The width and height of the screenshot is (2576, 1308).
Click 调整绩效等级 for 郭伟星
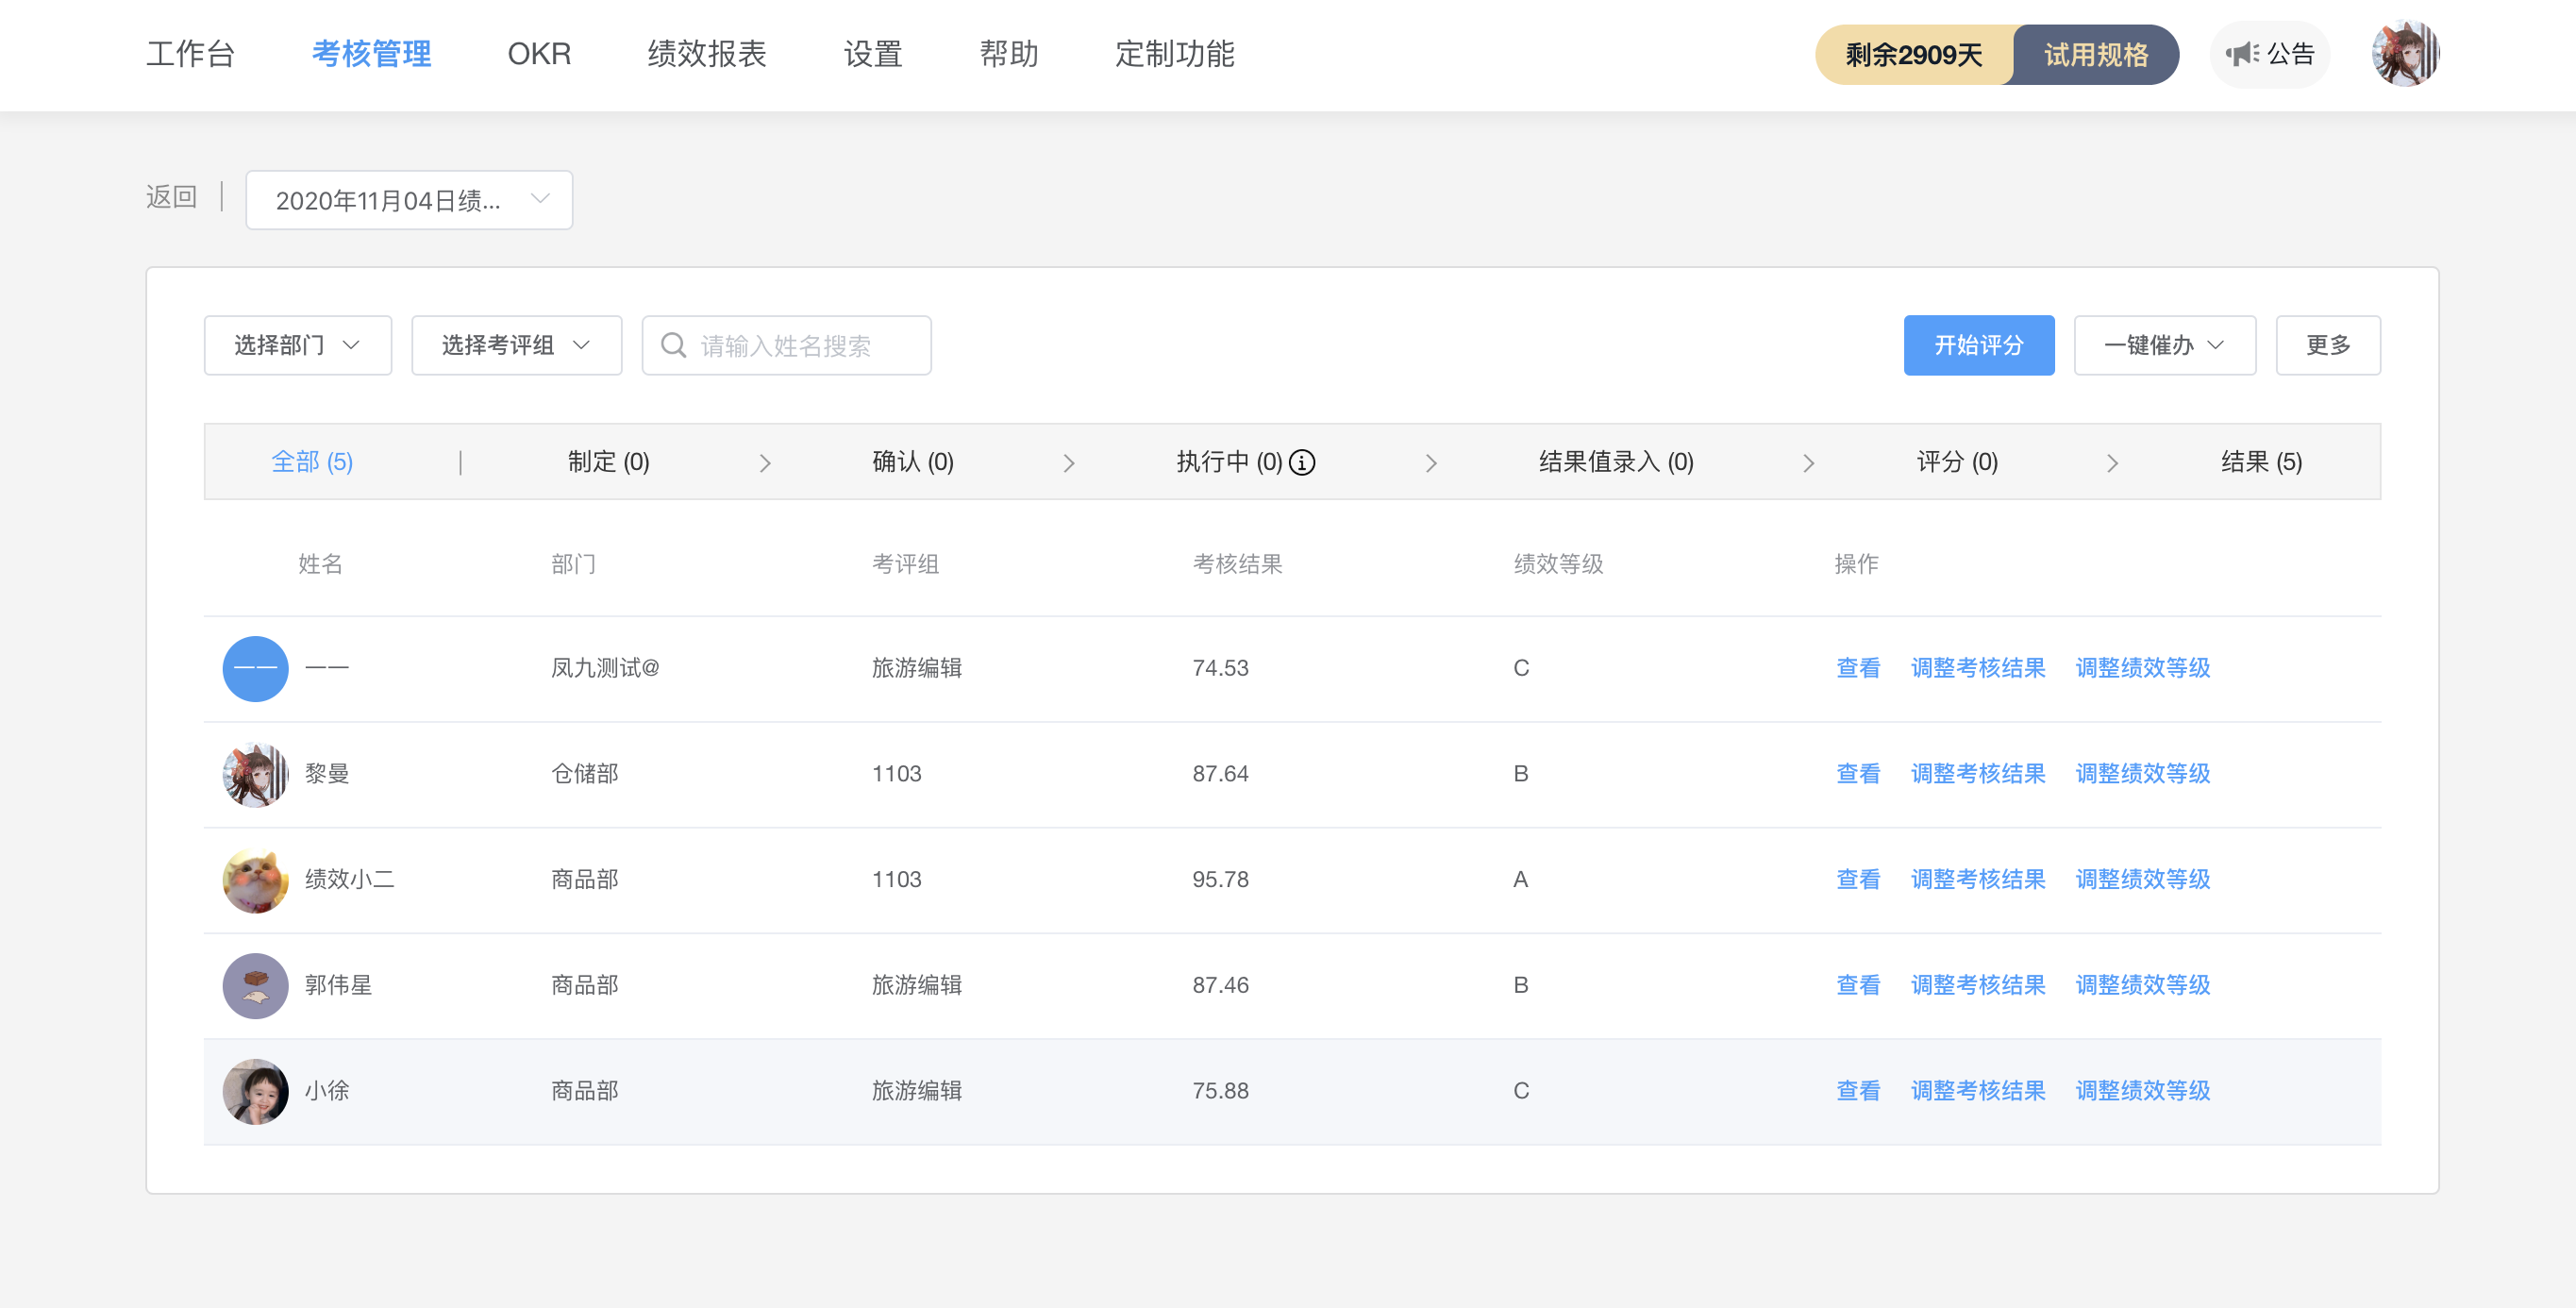(x=2143, y=985)
